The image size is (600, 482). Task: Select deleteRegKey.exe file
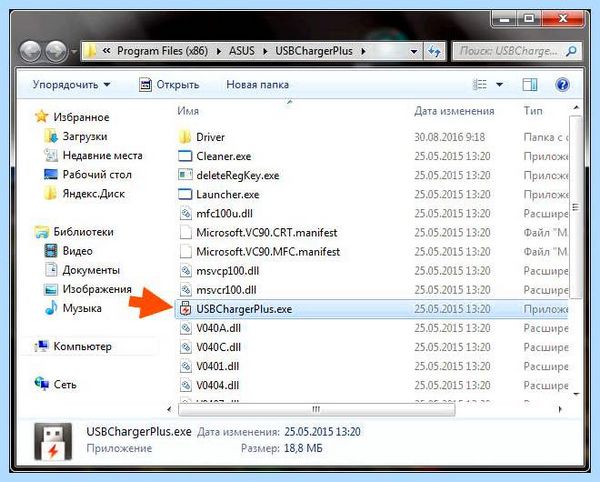click(x=238, y=175)
